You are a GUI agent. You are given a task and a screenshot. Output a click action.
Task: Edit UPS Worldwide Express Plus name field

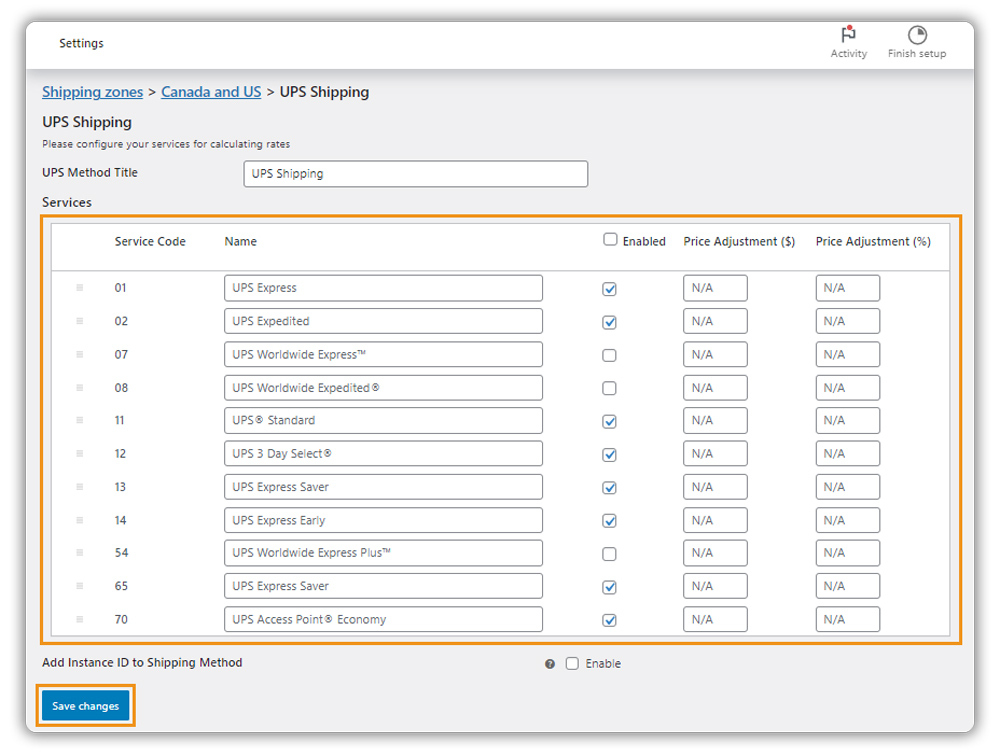[383, 552]
